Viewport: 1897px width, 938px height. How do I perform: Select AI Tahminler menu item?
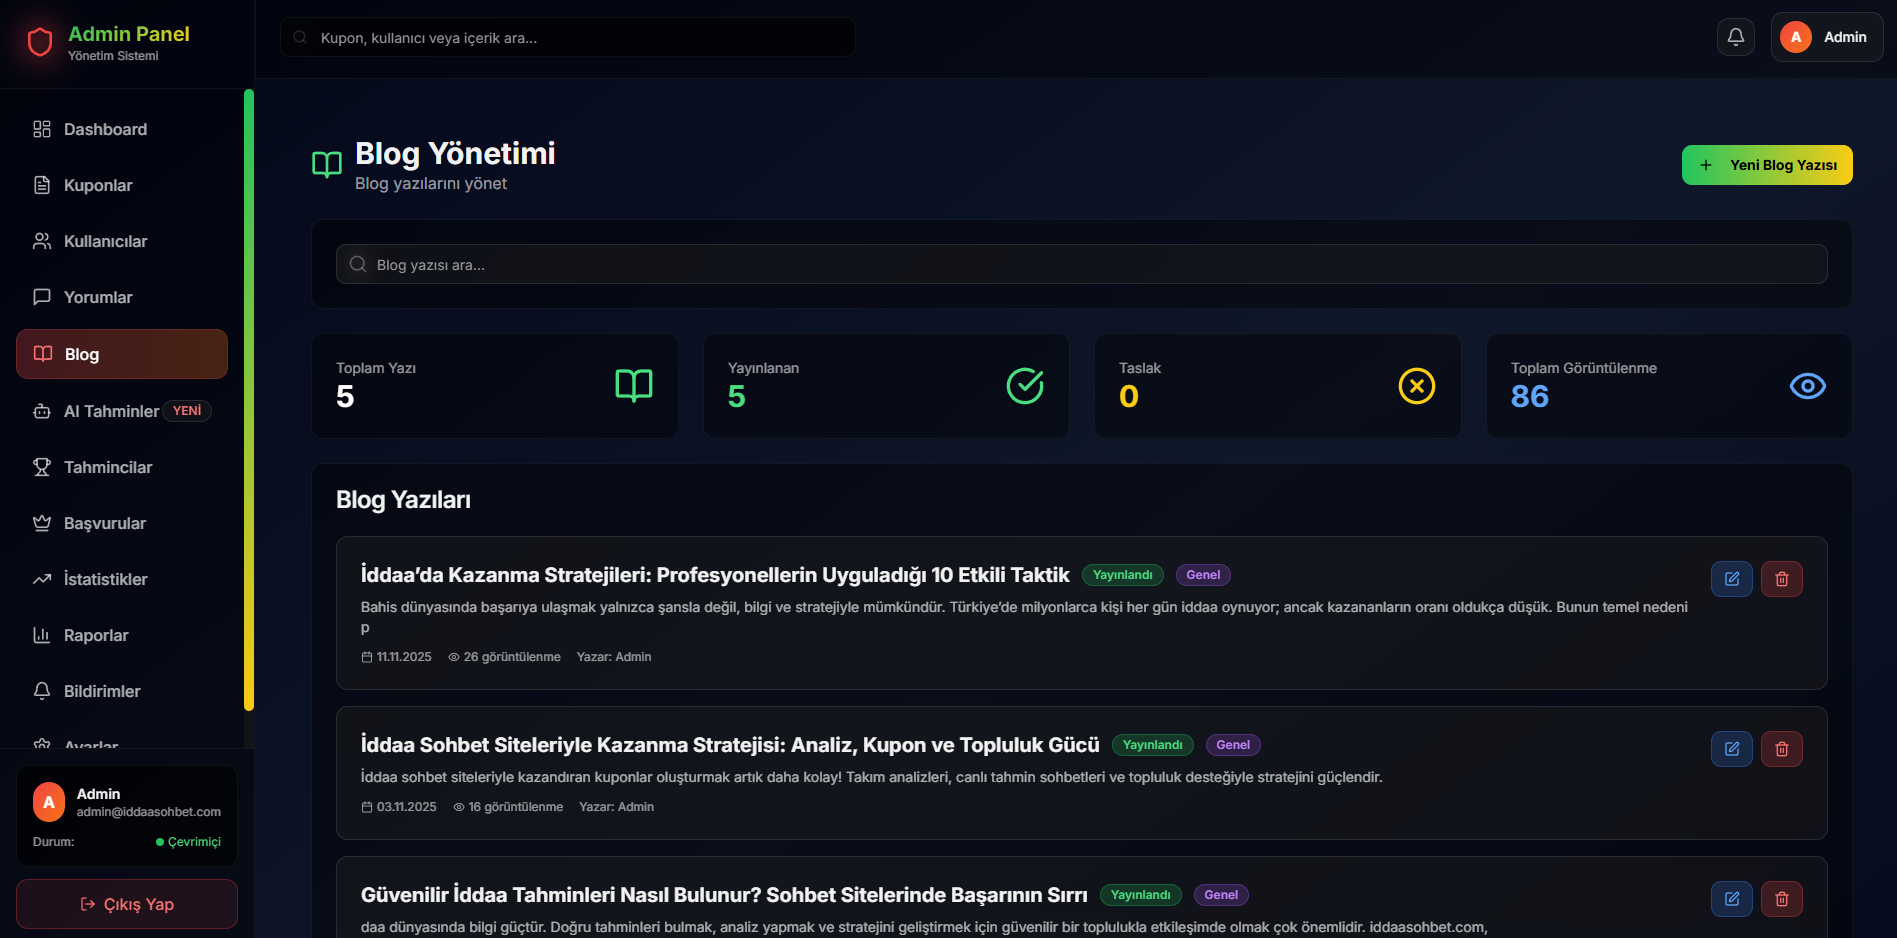pyautogui.click(x=111, y=411)
